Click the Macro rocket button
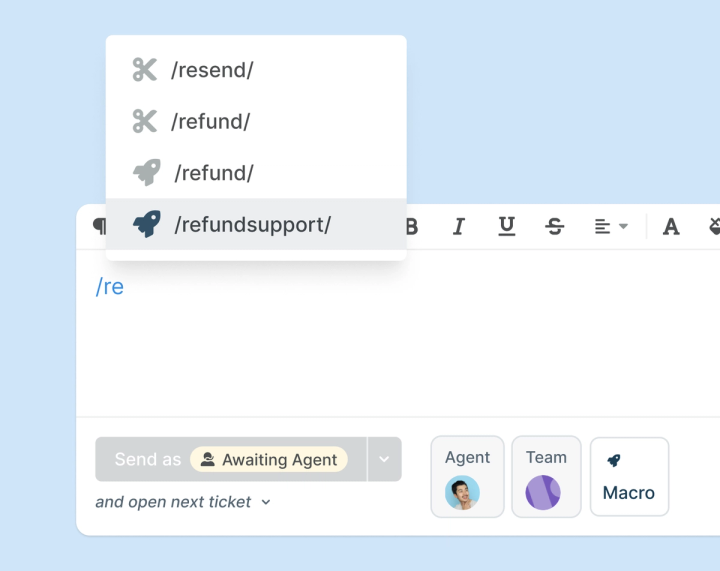720x571 pixels. click(629, 477)
